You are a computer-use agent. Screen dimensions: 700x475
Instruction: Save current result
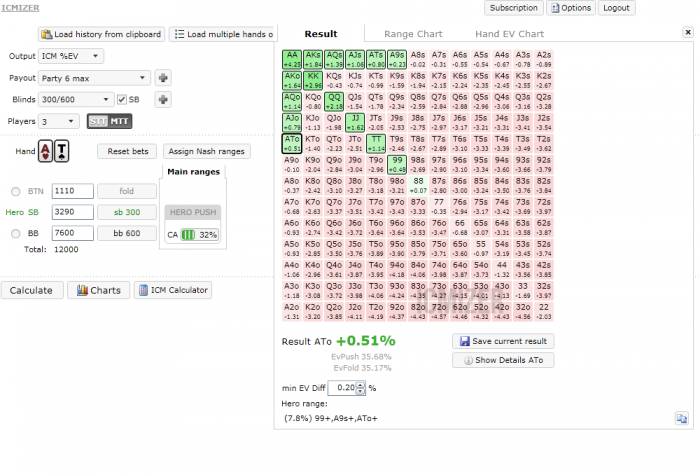(503, 341)
